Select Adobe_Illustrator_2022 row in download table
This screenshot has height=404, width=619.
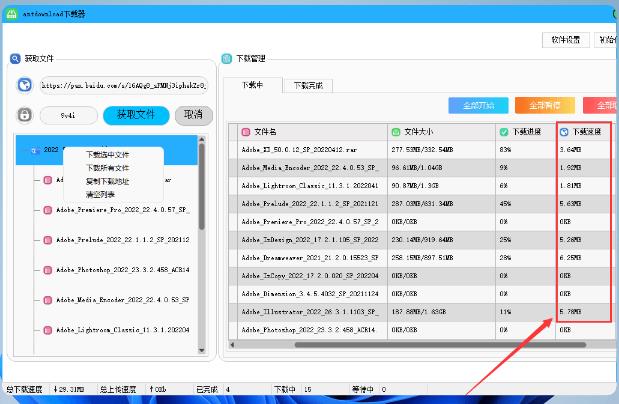click(x=422, y=312)
